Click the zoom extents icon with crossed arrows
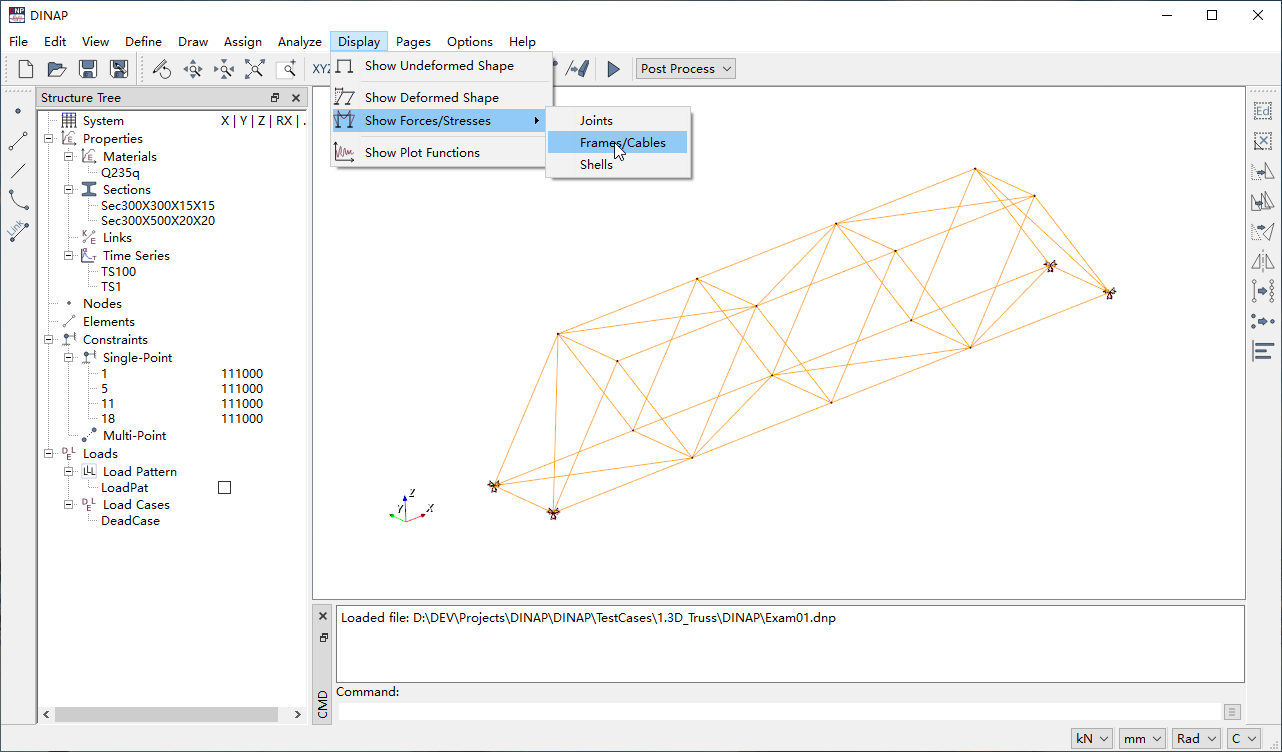The image size is (1282, 752). (x=255, y=69)
